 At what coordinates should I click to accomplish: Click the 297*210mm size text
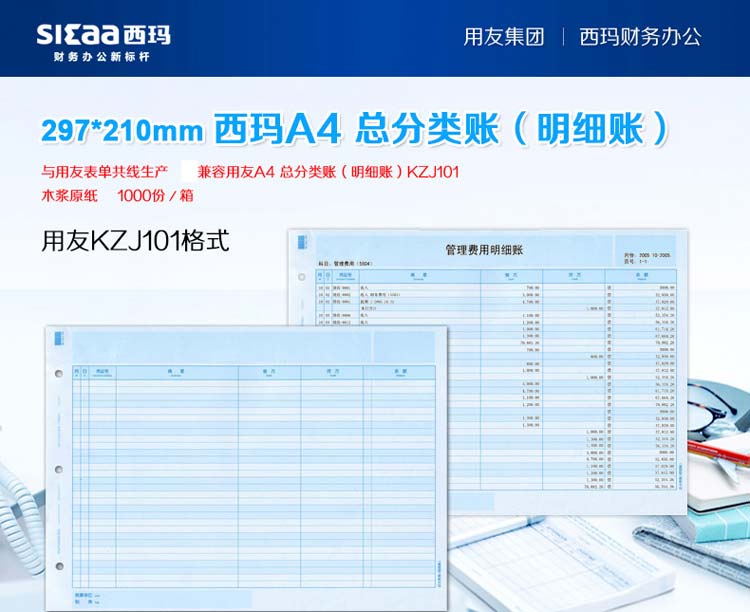(x=122, y=130)
